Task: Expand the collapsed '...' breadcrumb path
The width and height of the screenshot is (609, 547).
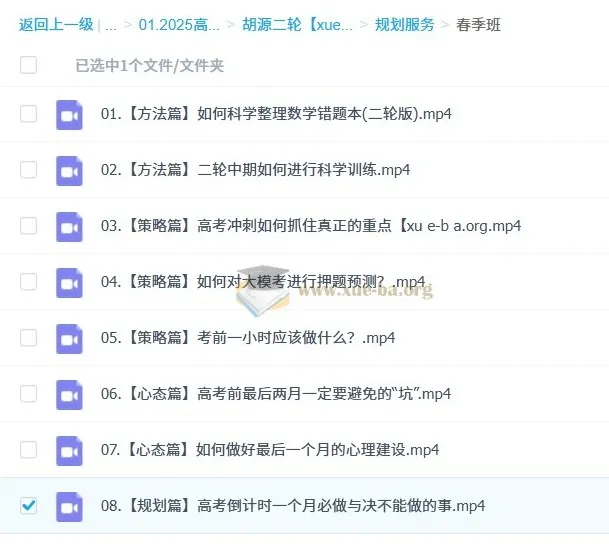Action: [111, 25]
